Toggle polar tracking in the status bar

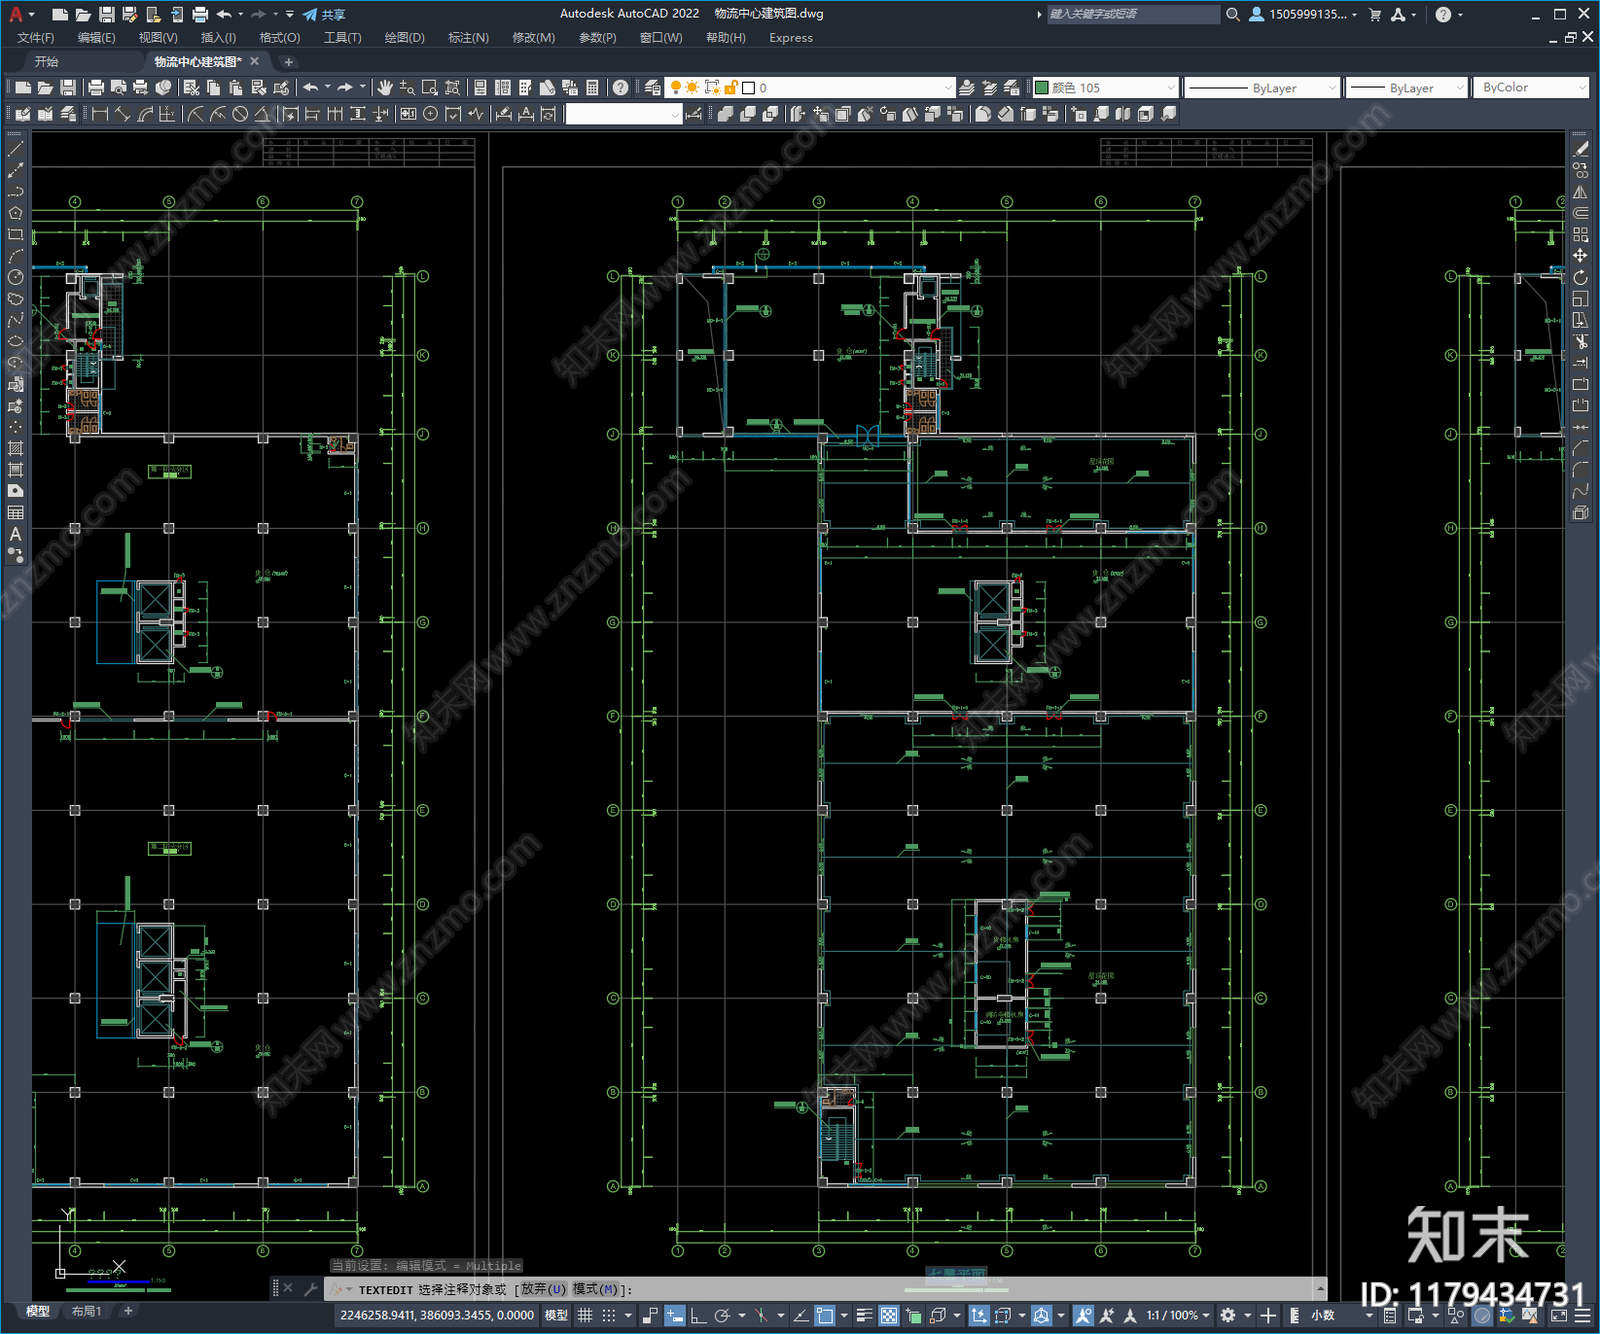(722, 1315)
